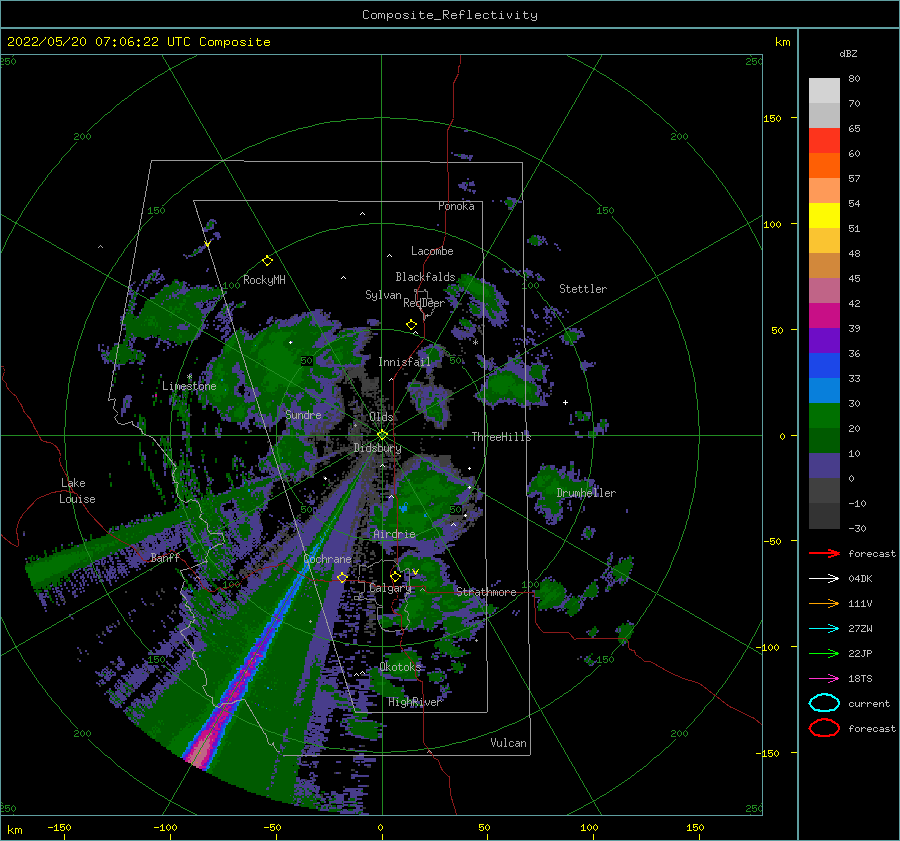The image size is (900, 841).
Task: Select the orange 60 dBZ legend swatch
Action: click(x=824, y=165)
